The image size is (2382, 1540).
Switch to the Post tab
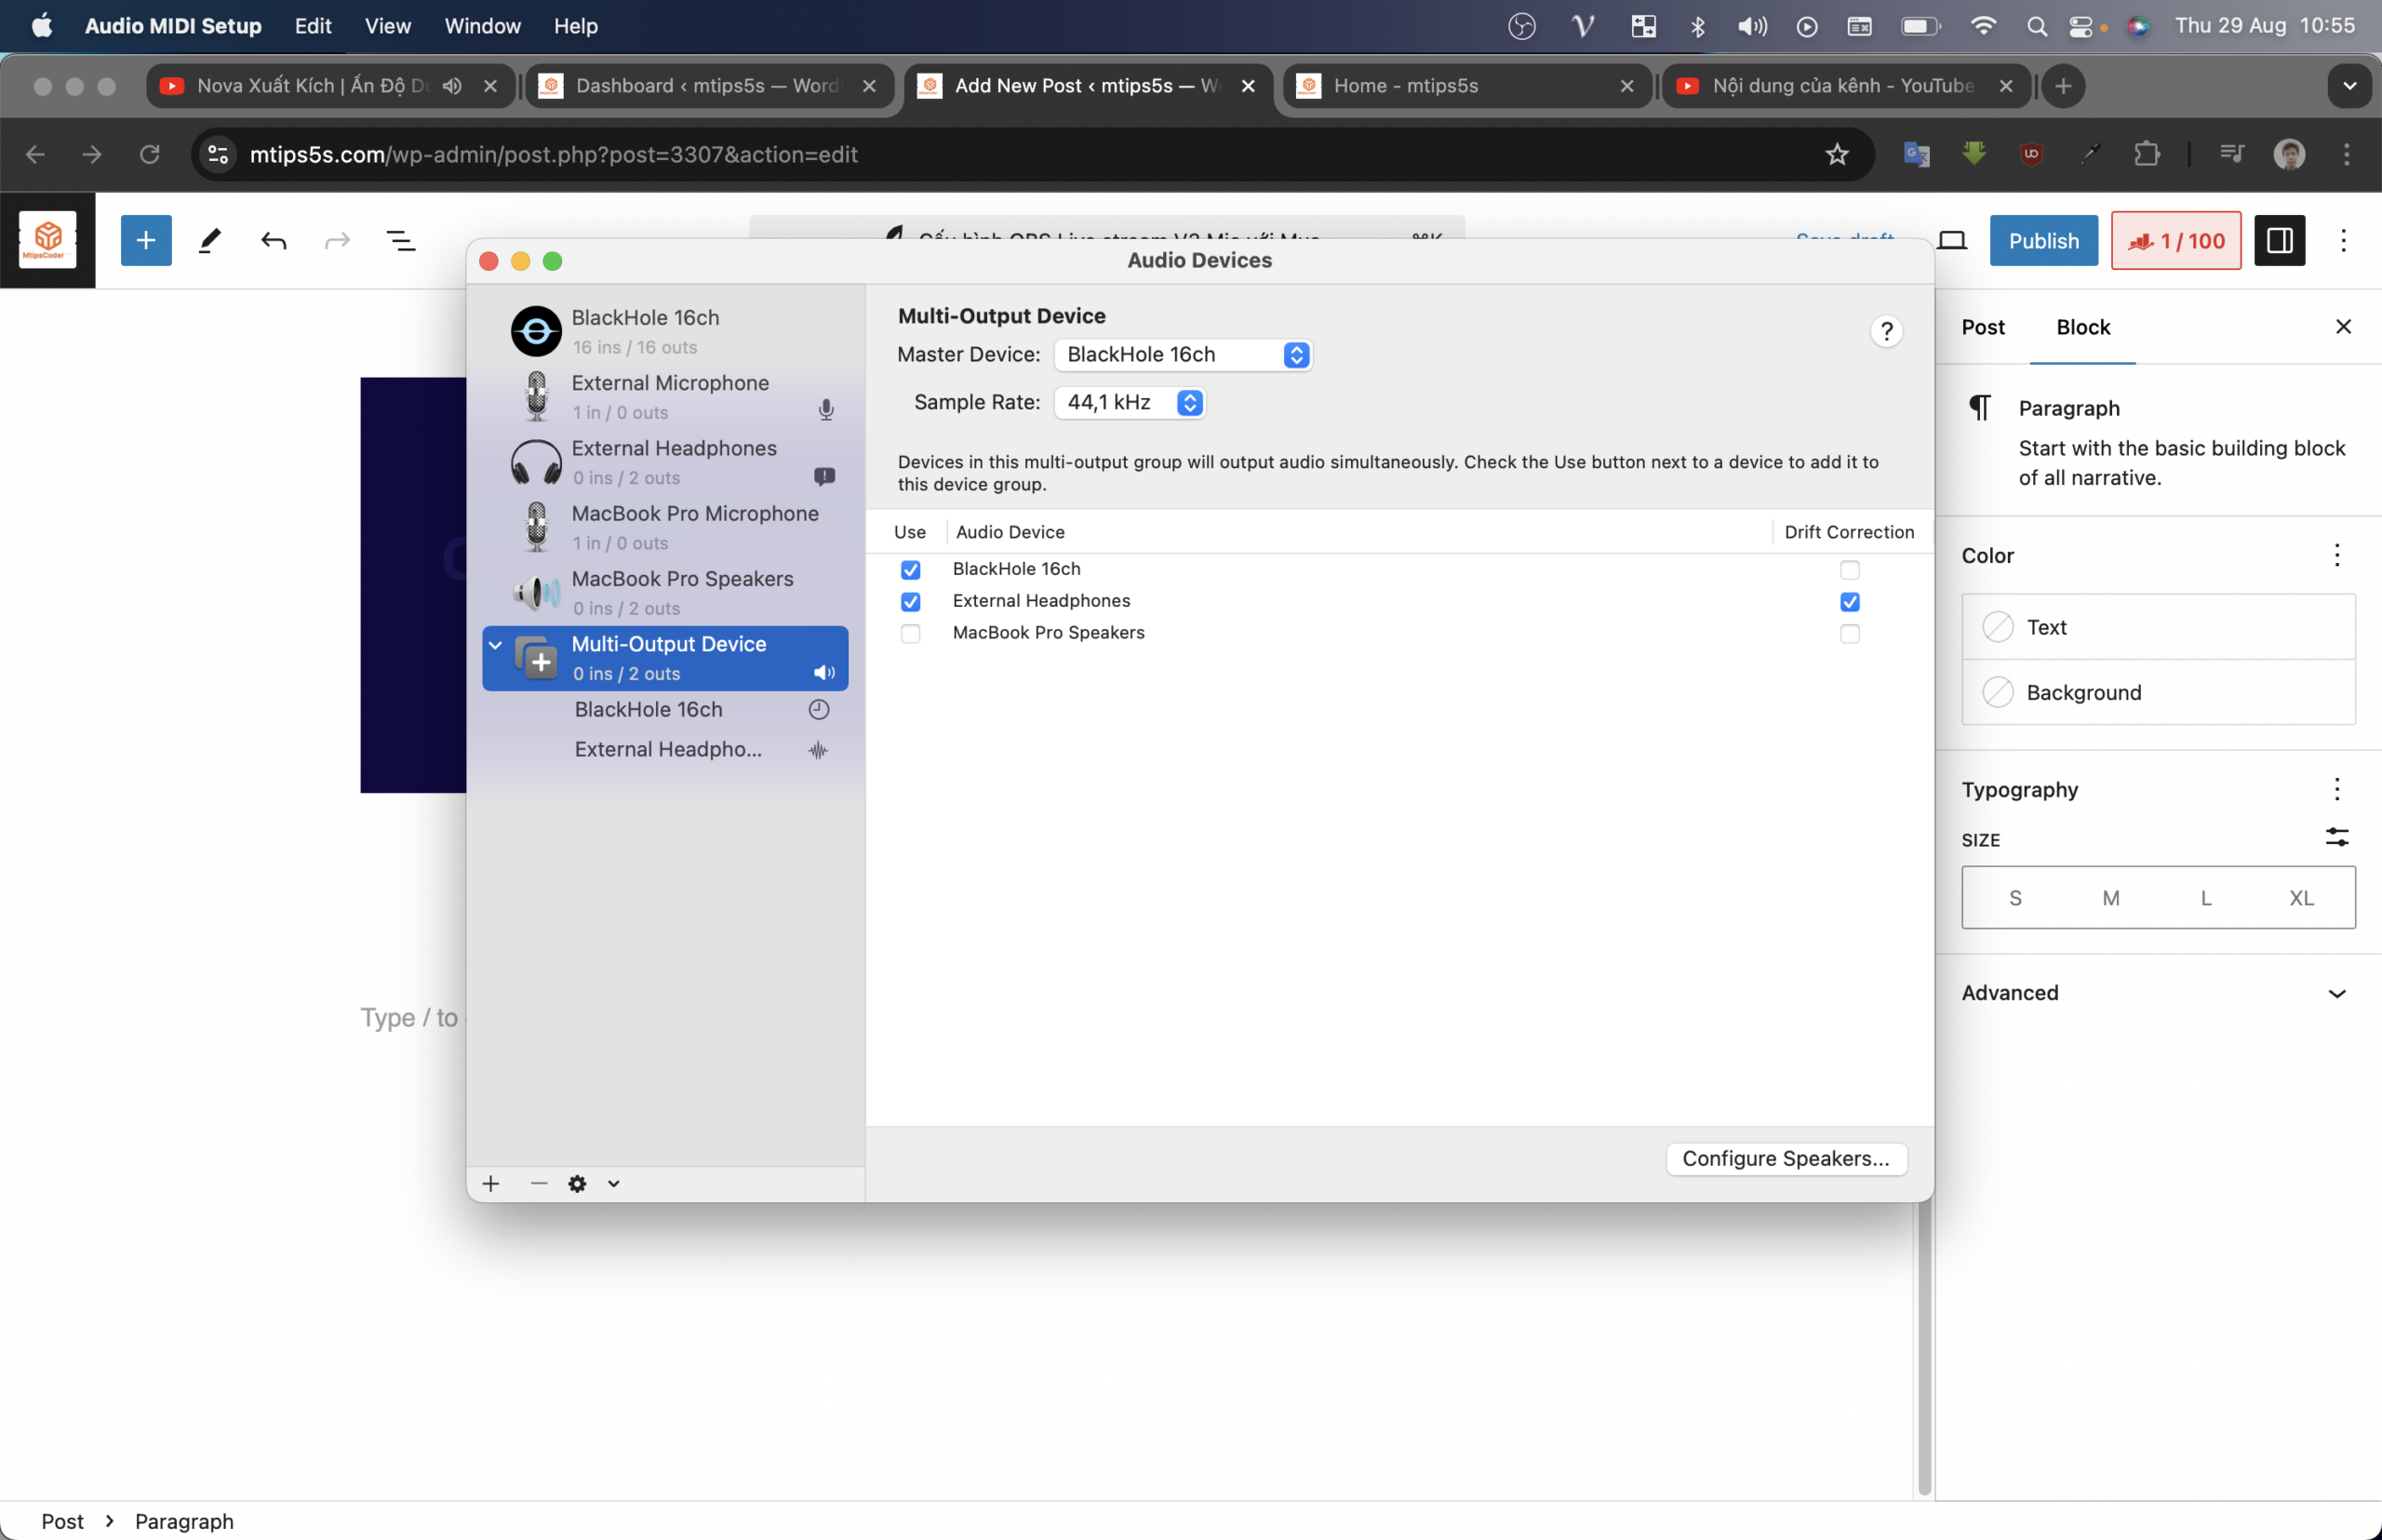1982,327
